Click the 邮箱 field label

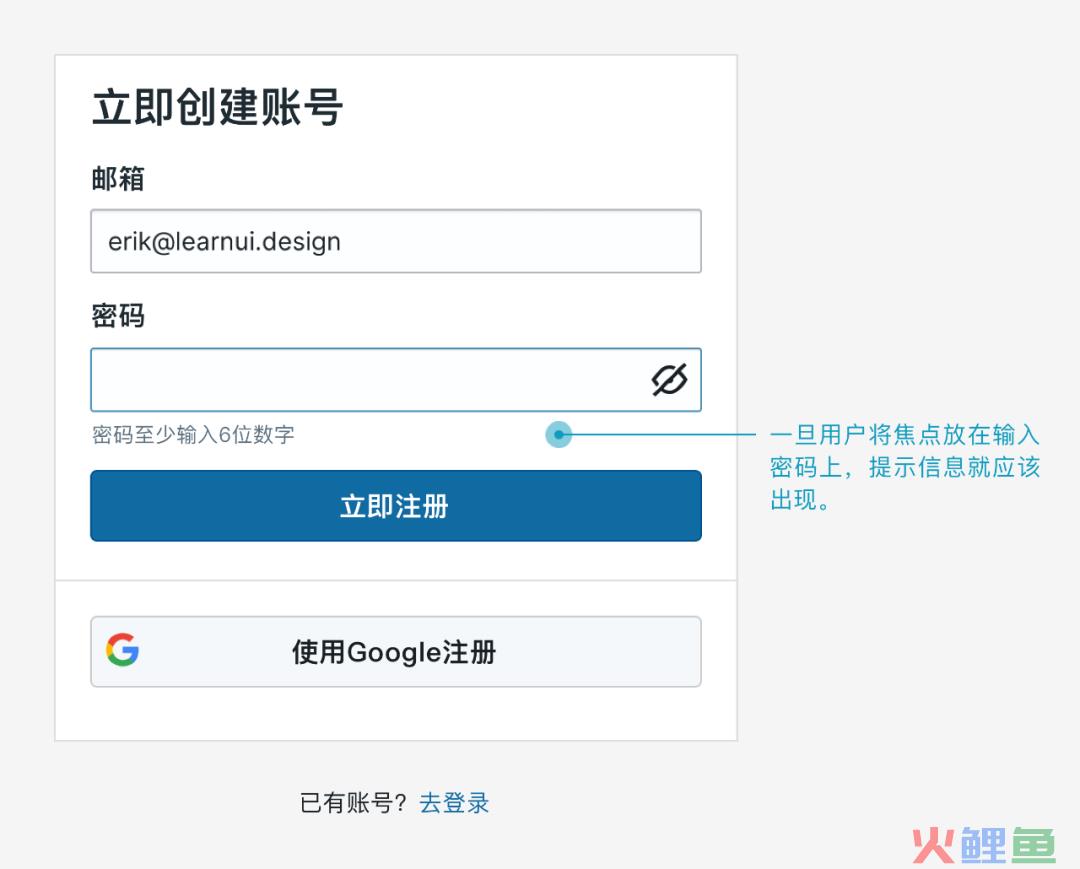tap(118, 179)
